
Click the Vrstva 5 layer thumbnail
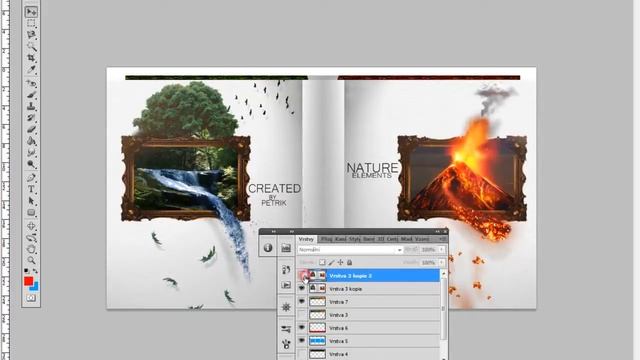tap(318, 341)
